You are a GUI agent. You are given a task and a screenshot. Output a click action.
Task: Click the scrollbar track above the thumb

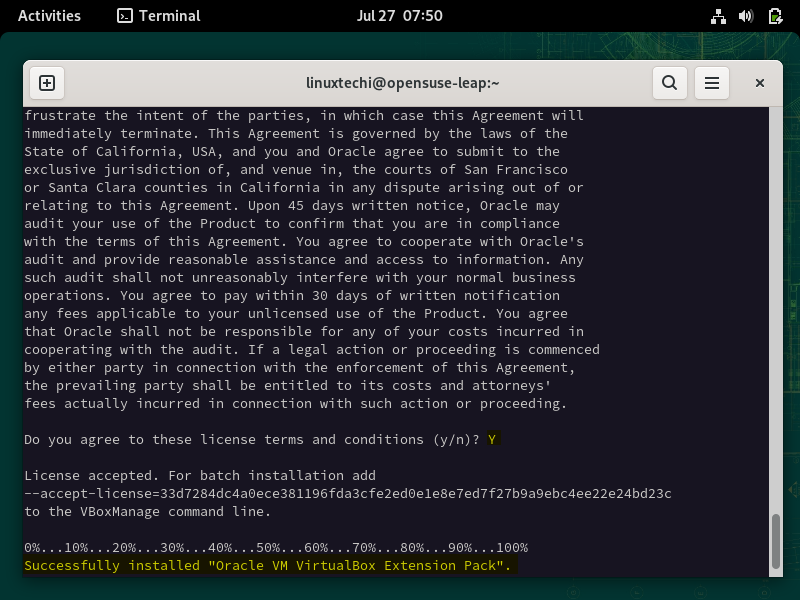click(776, 310)
